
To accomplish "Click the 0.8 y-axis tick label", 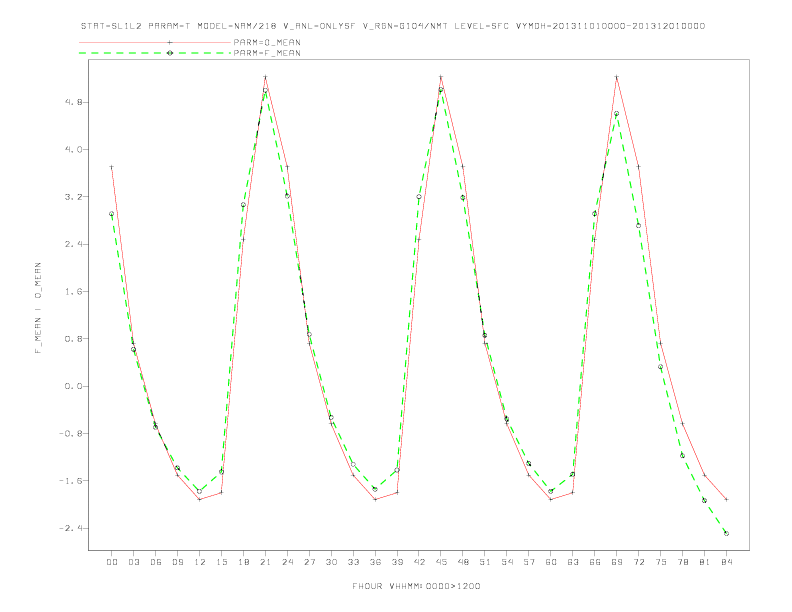I will pos(73,338).
